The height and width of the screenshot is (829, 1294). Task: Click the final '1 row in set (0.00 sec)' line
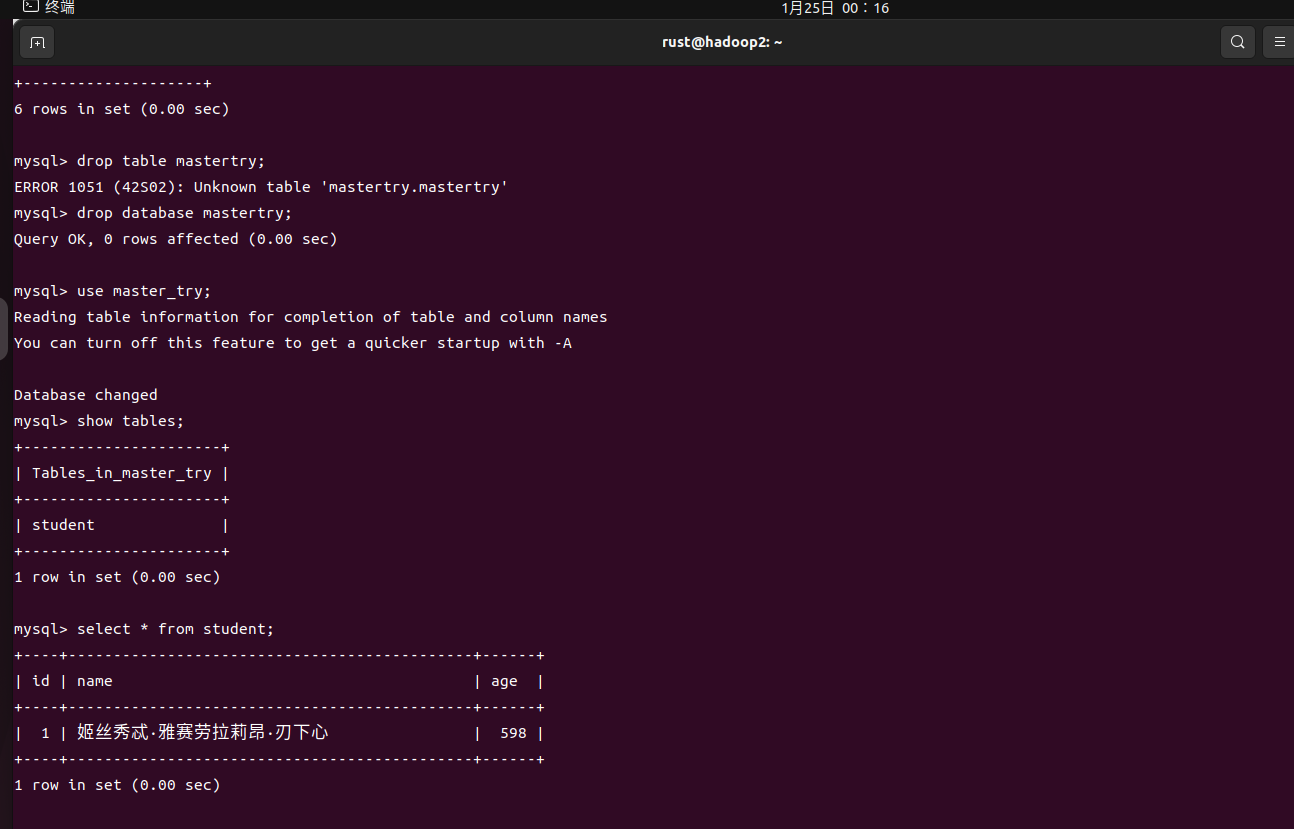click(x=117, y=785)
